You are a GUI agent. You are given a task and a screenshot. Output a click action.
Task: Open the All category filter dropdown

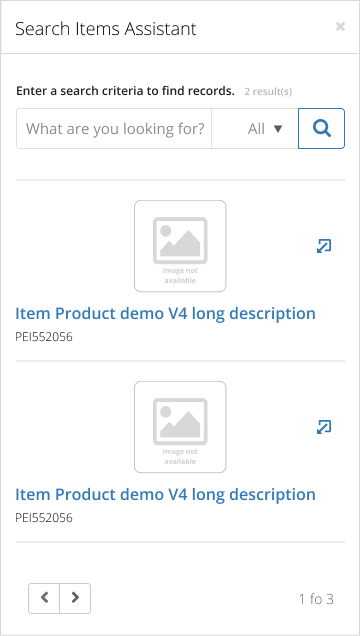click(x=255, y=129)
